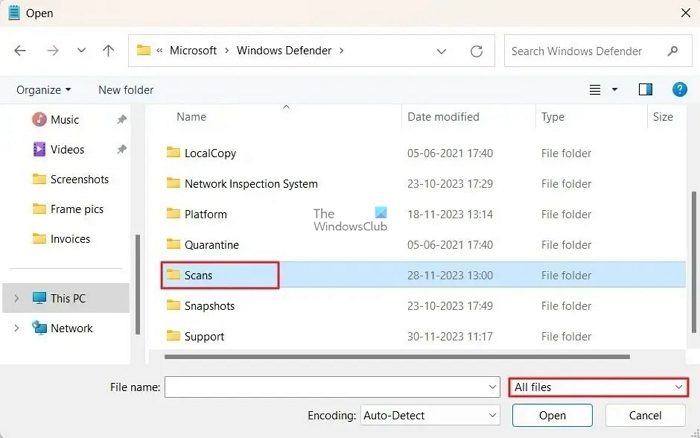The width and height of the screenshot is (700, 438).
Task: Expand chevron after Windows Defender breadcrumb
Action: [x=342, y=50]
